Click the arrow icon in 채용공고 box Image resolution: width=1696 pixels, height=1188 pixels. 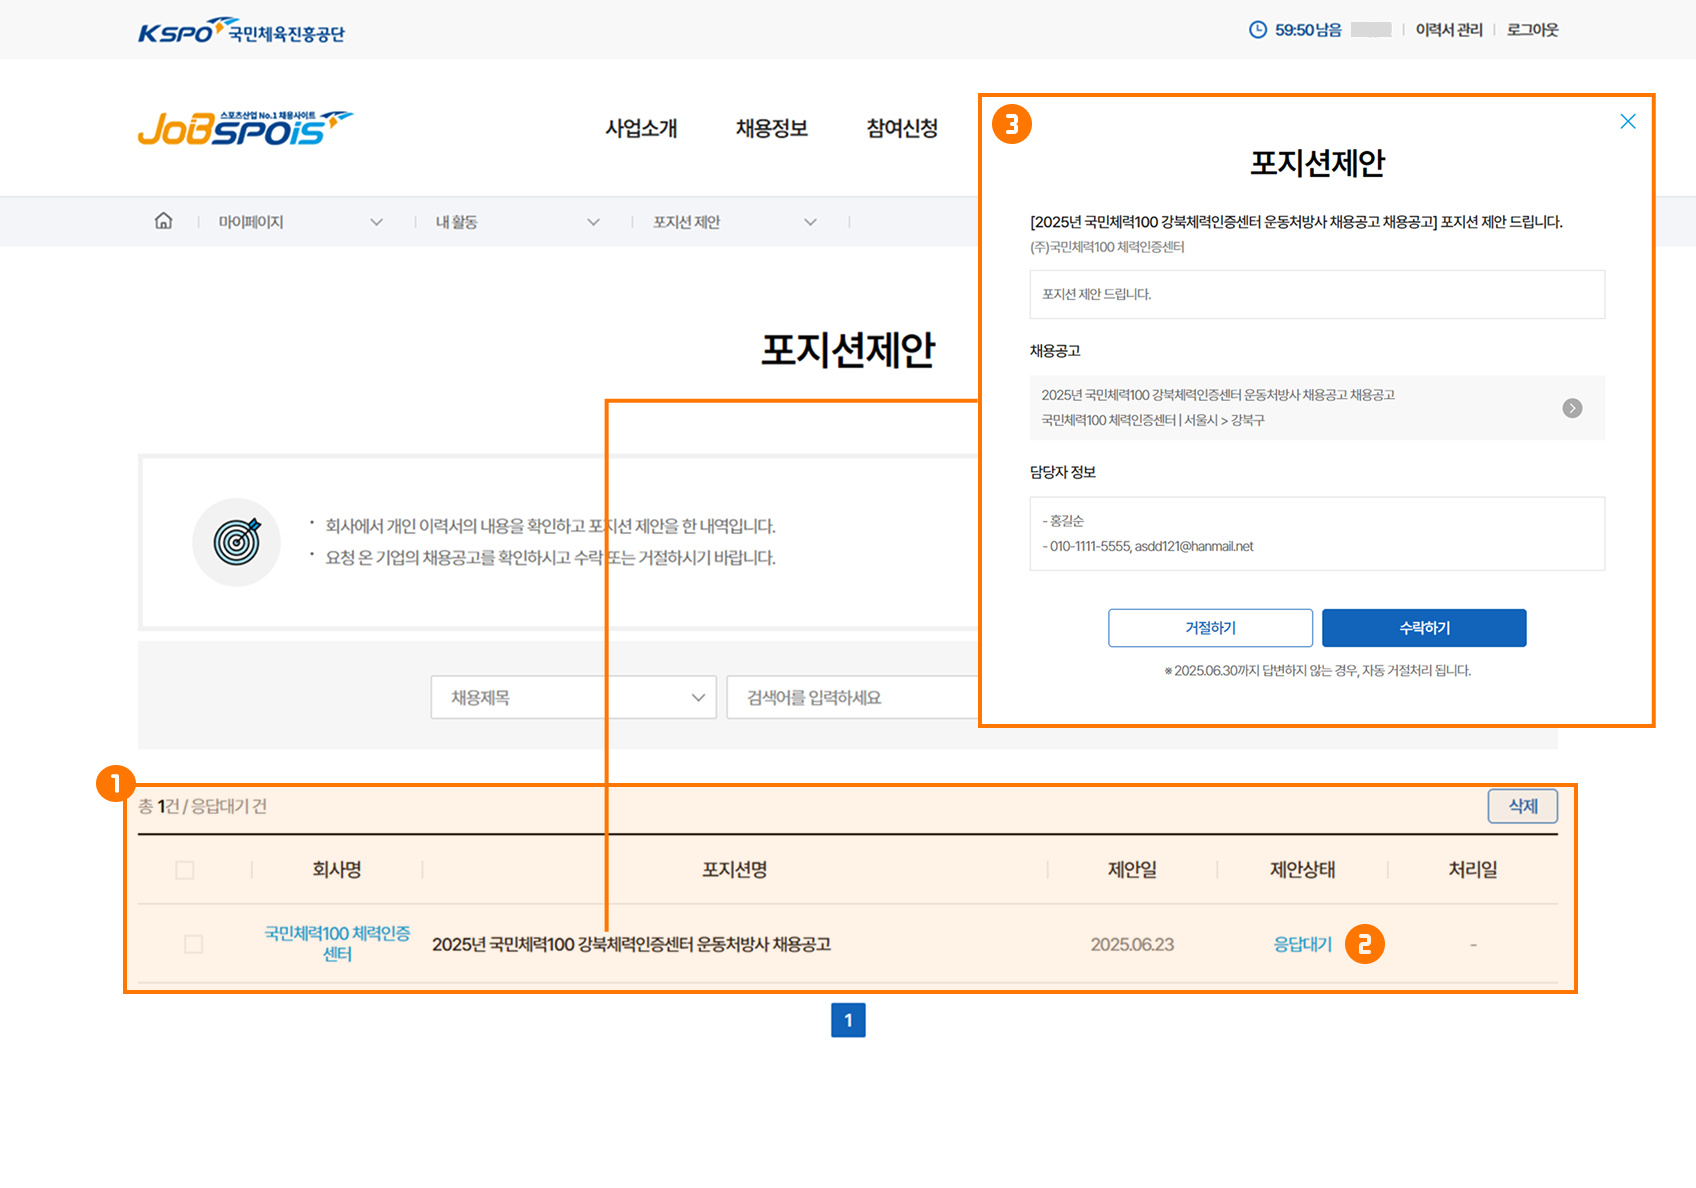(x=1572, y=408)
